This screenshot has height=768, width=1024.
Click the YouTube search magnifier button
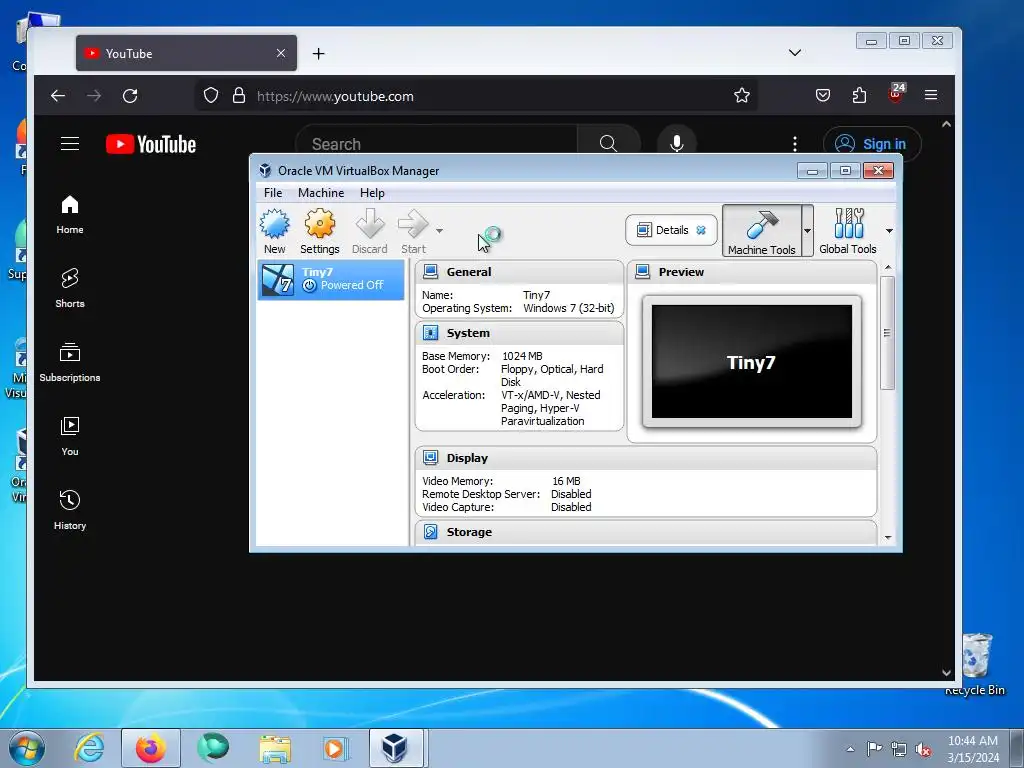coord(609,144)
